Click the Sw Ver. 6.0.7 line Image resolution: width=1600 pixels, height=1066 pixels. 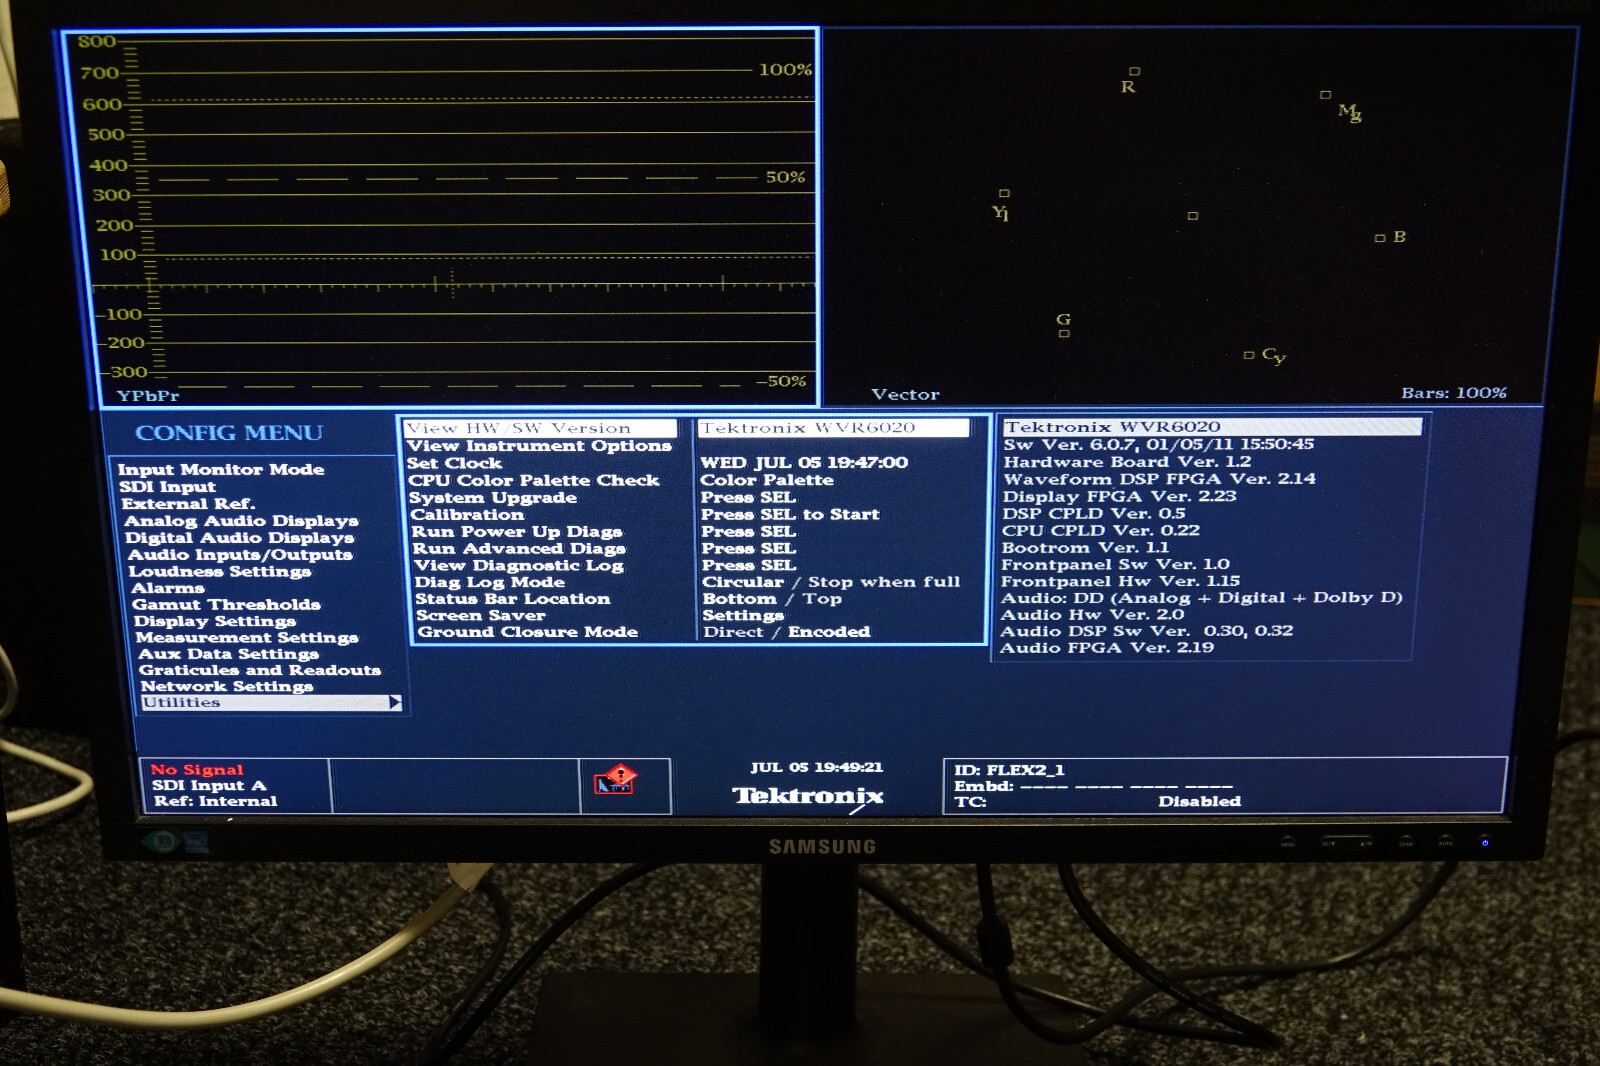click(1159, 445)
